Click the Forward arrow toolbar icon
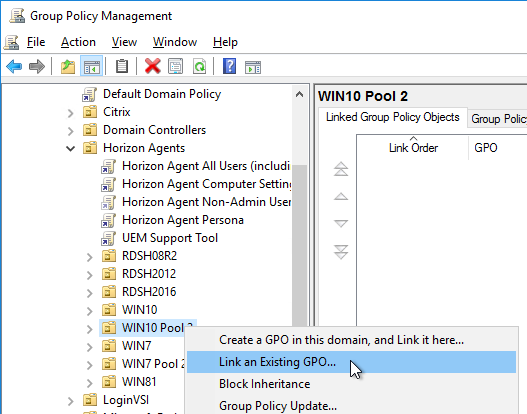527x414 pixels. tap(37, 66)
